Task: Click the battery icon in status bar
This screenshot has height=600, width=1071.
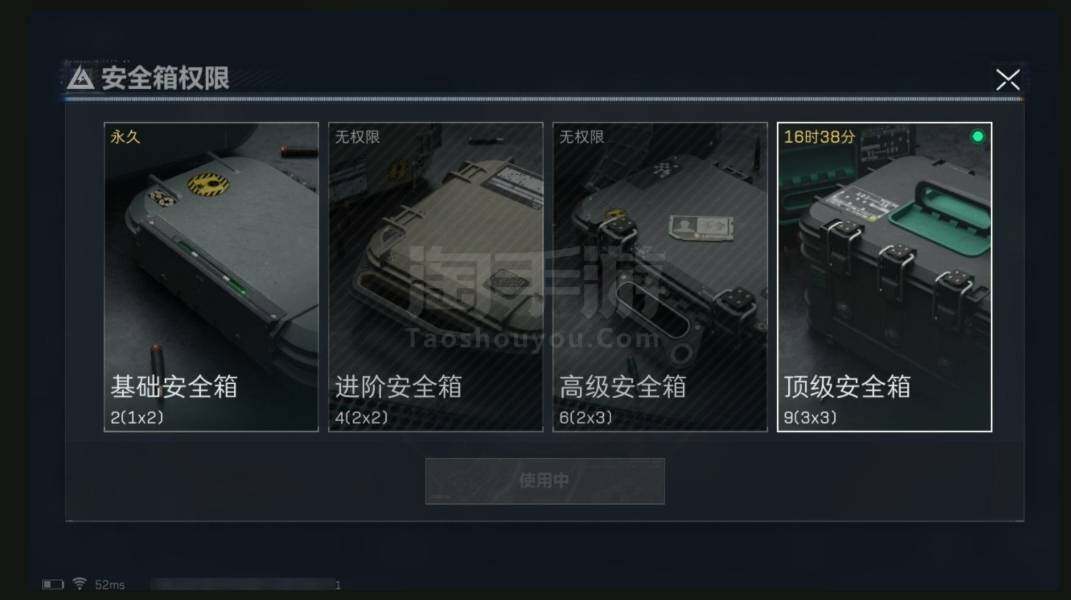Action: pos(53,584)
